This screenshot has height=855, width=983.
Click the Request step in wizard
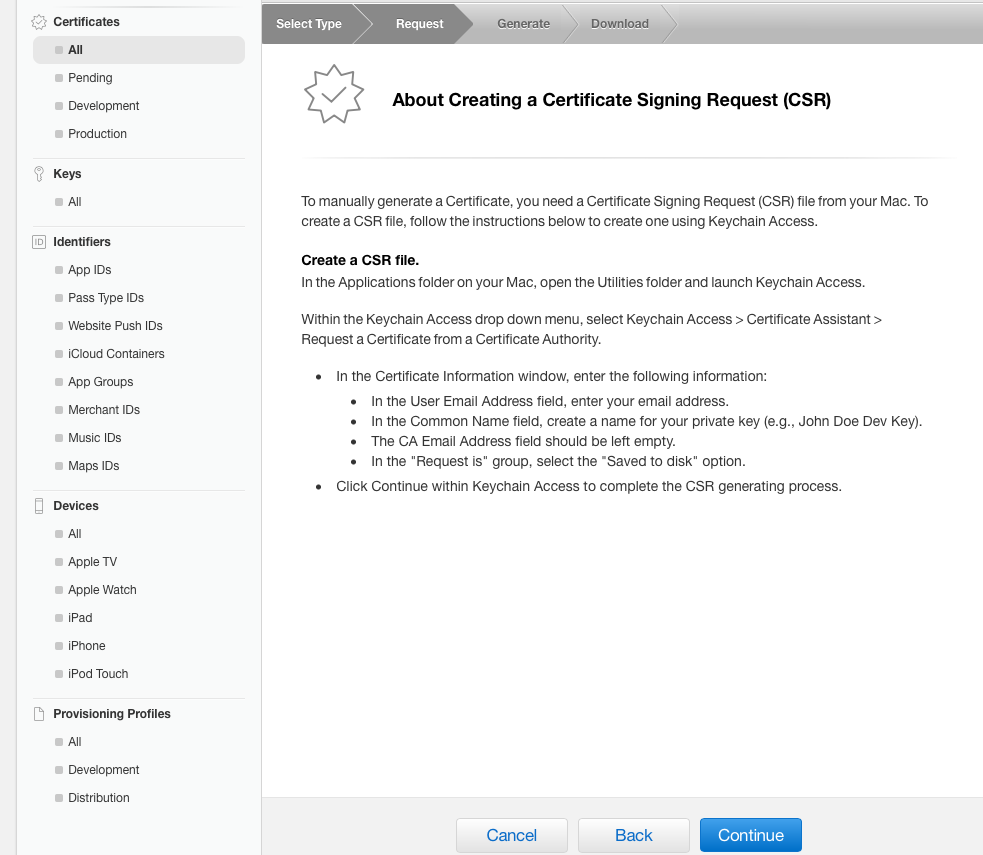point(419,24)
